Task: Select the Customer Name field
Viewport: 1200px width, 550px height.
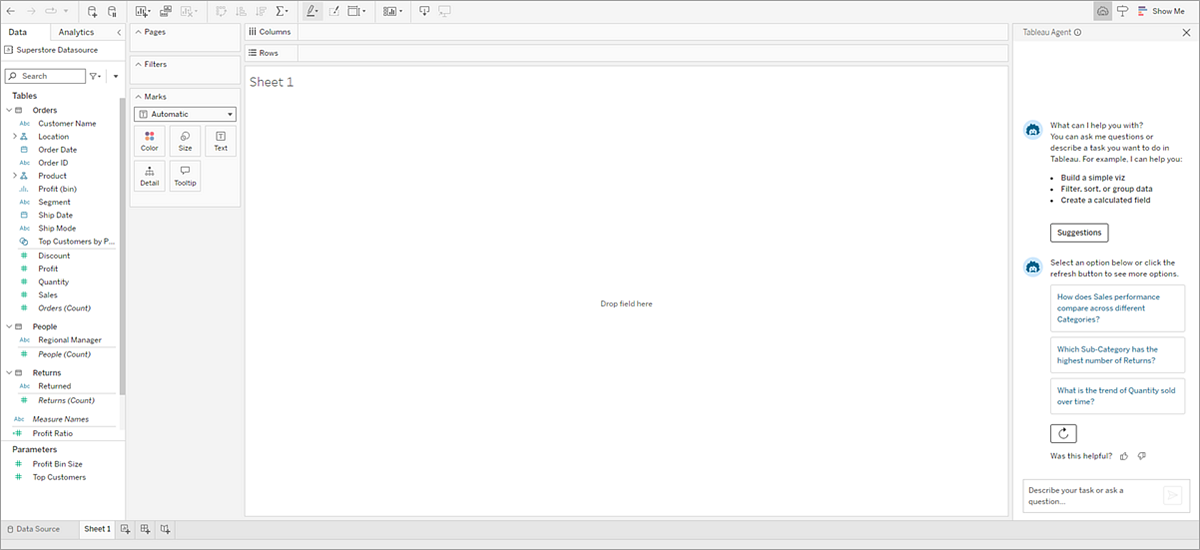Action: [66, 123]
